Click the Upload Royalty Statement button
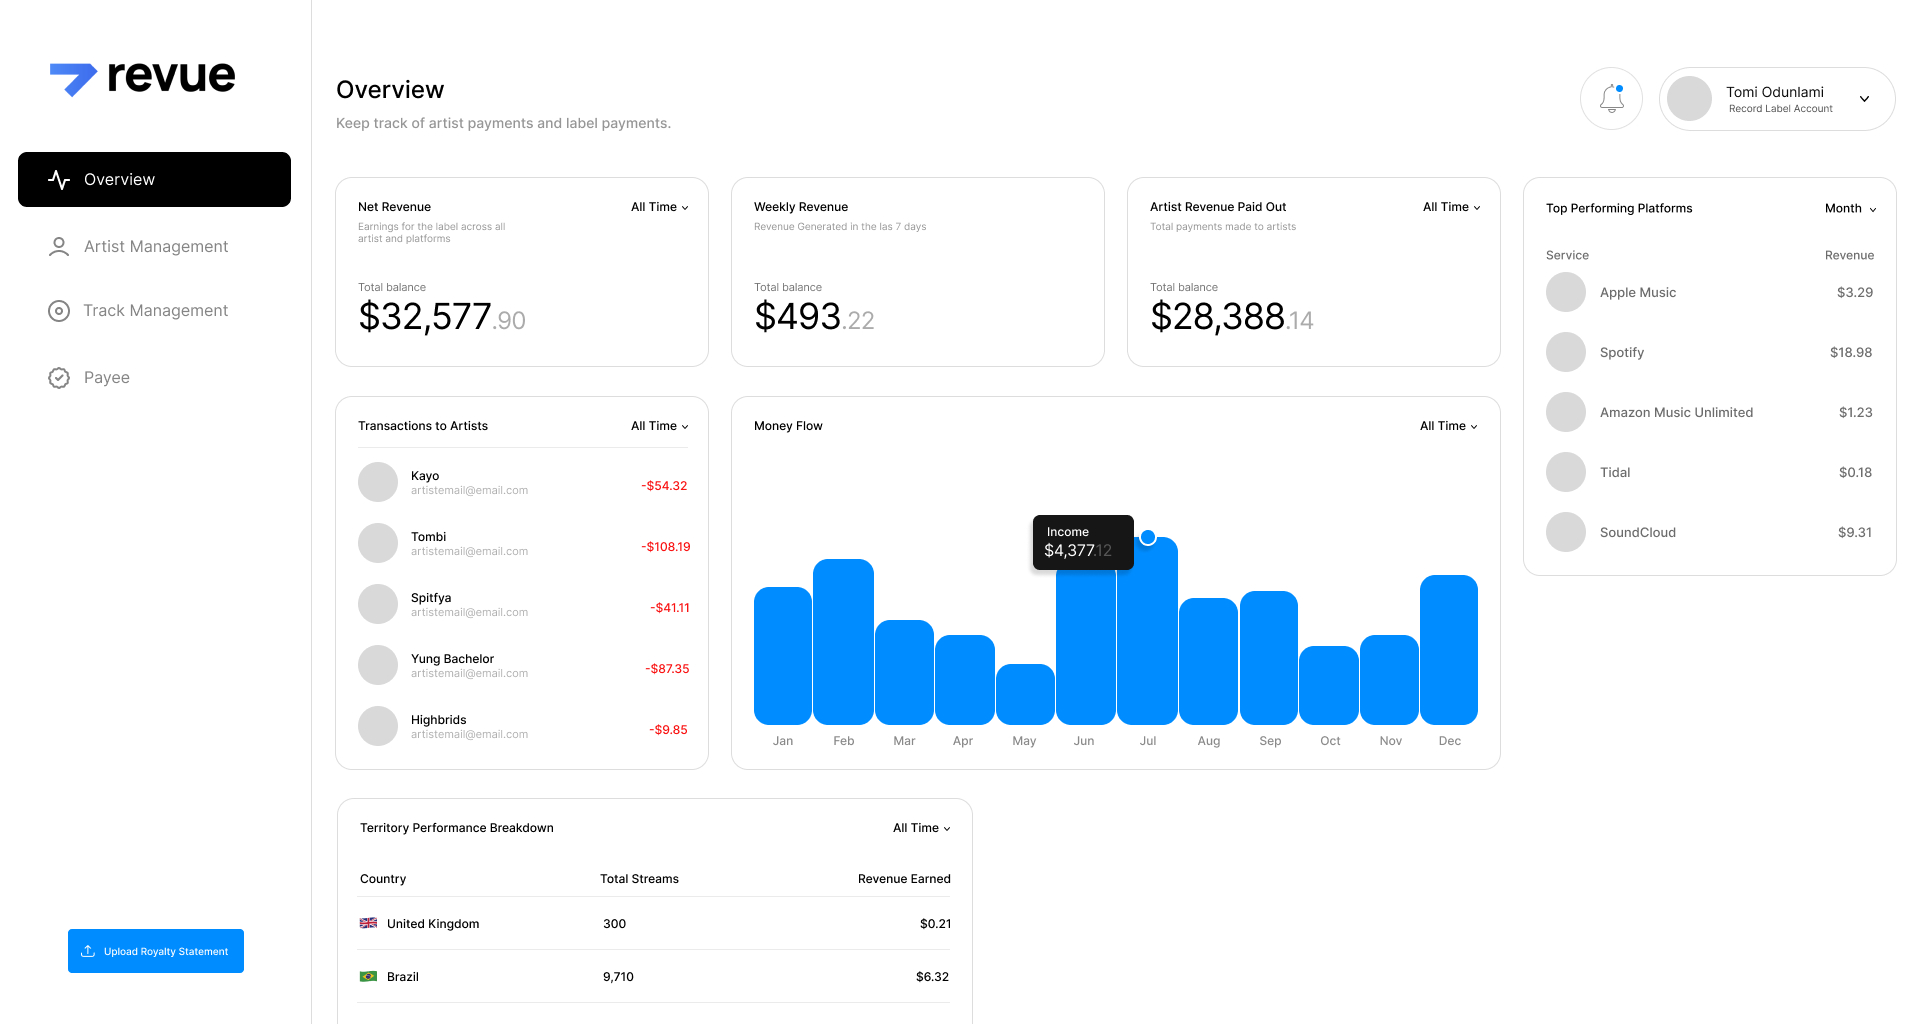 (x=155, y=950)
